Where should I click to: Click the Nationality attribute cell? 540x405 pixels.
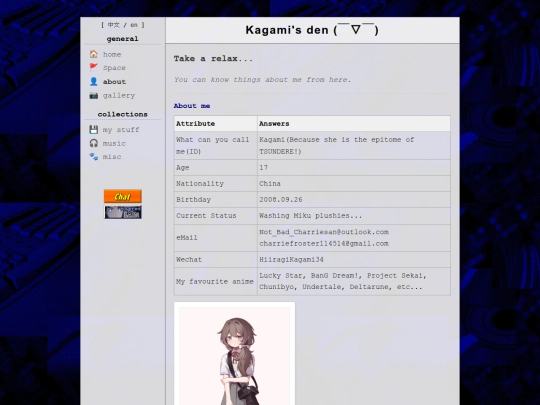point(216,184)
